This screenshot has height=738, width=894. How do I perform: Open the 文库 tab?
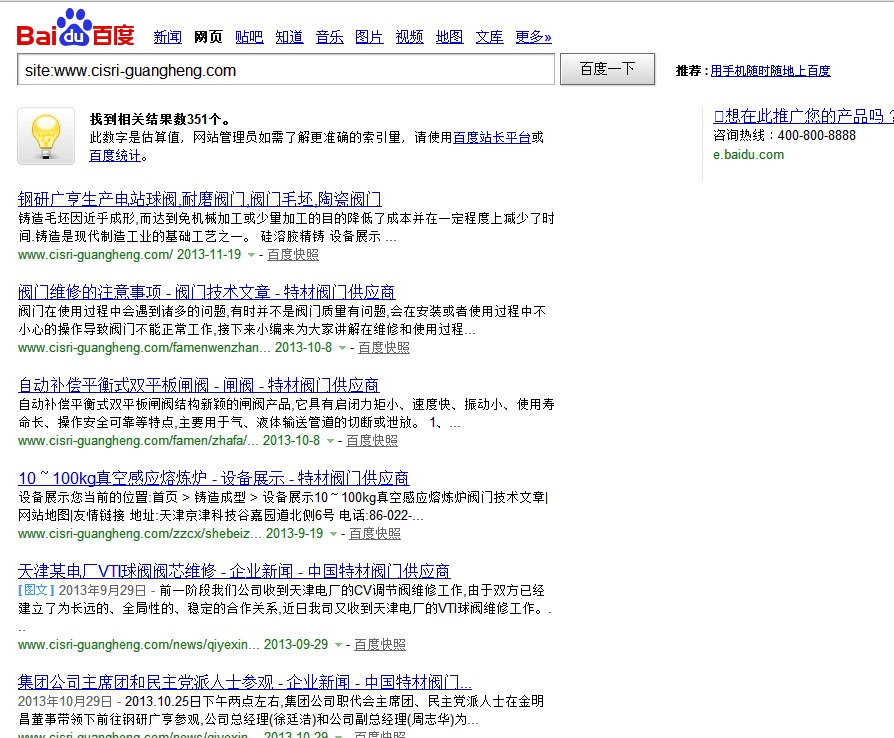click(x=489, y=37)
